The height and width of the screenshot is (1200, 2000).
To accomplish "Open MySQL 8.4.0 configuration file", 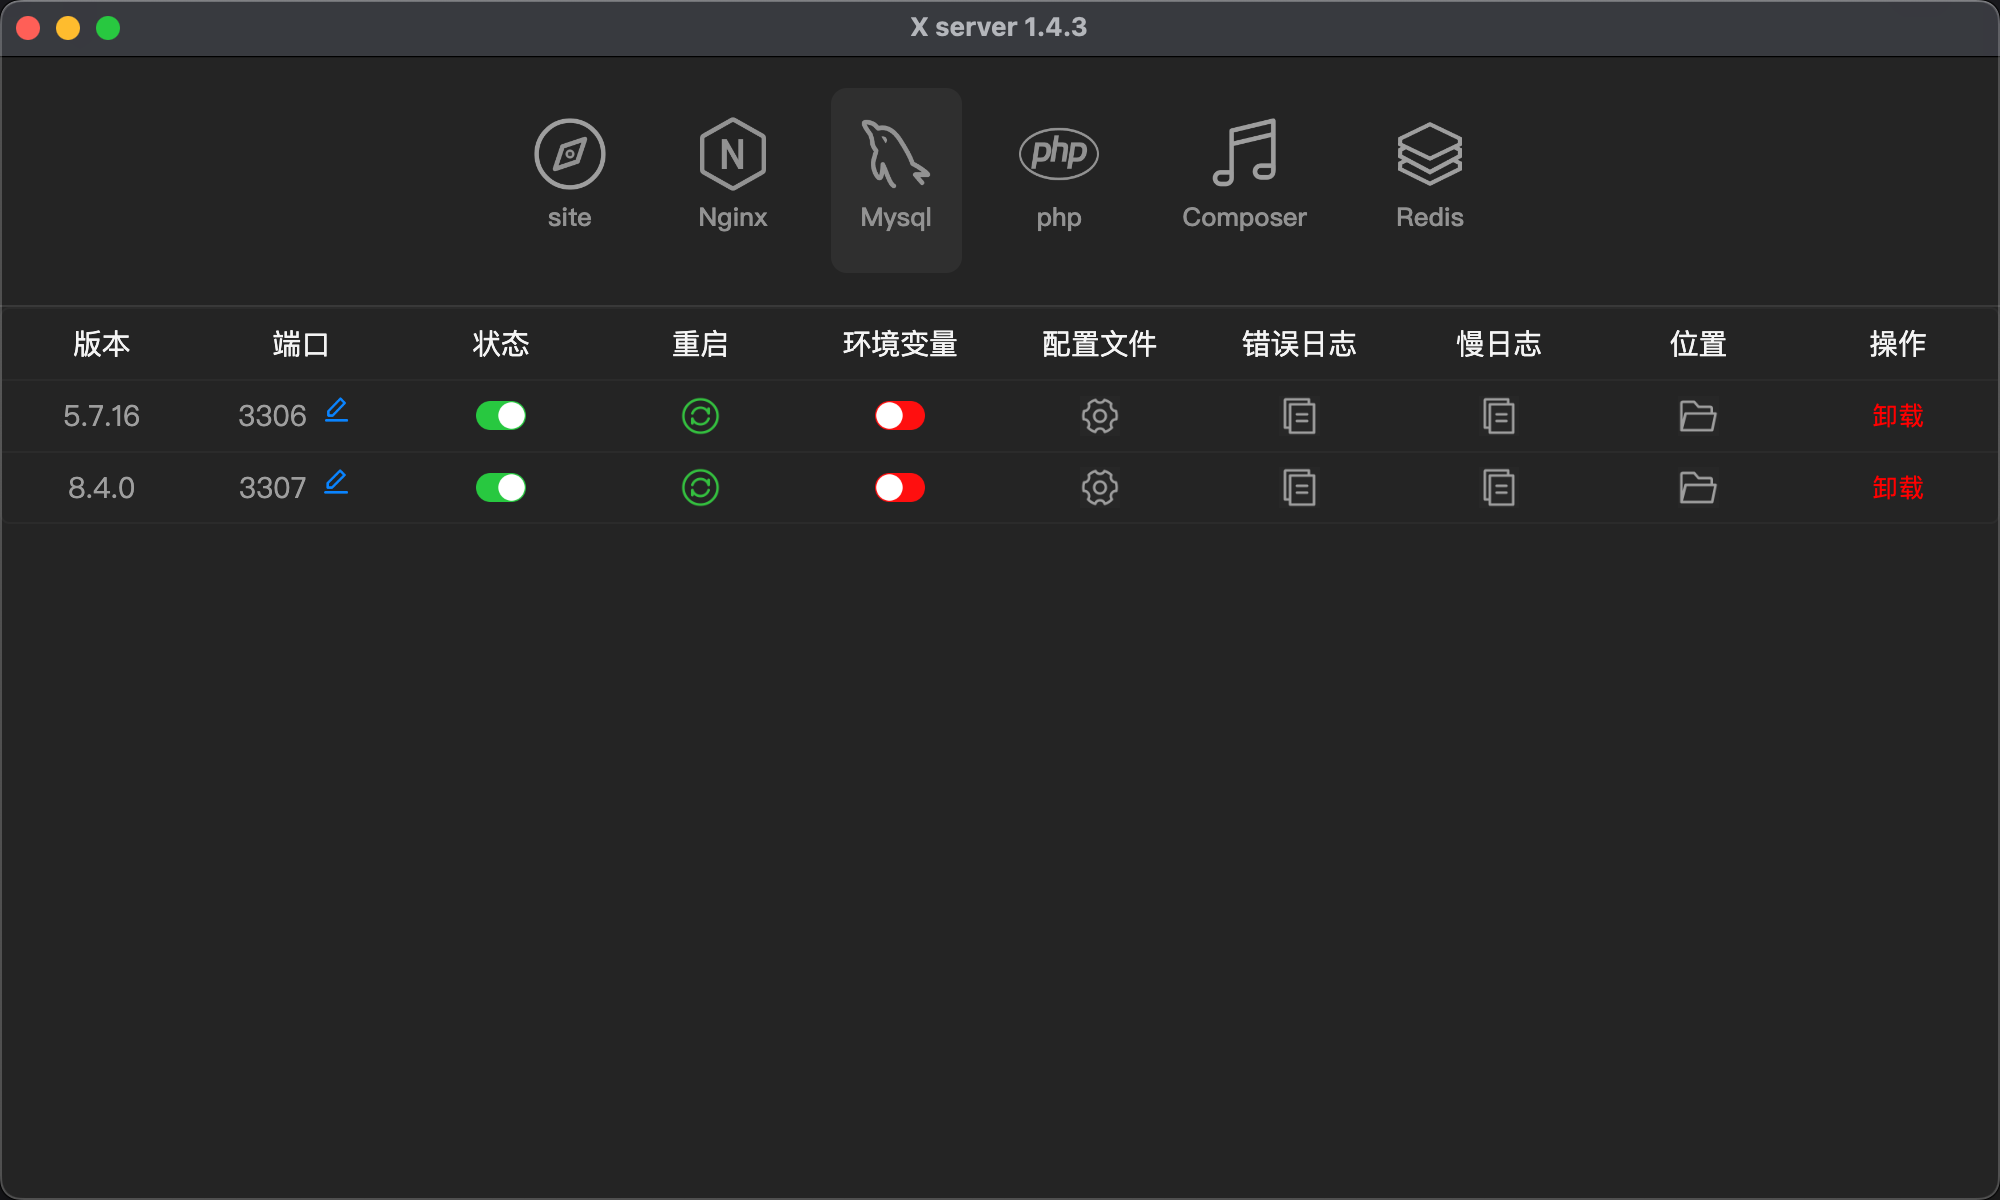I will pyautogui.click(x=1101, y=486).
